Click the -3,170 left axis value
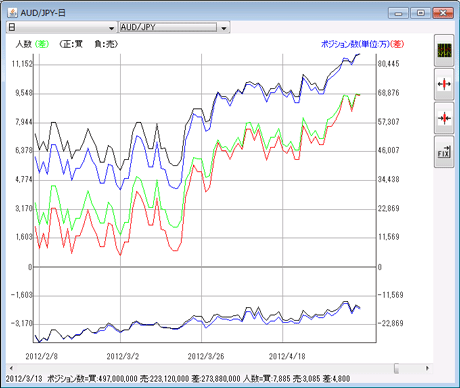 point(22,324)
